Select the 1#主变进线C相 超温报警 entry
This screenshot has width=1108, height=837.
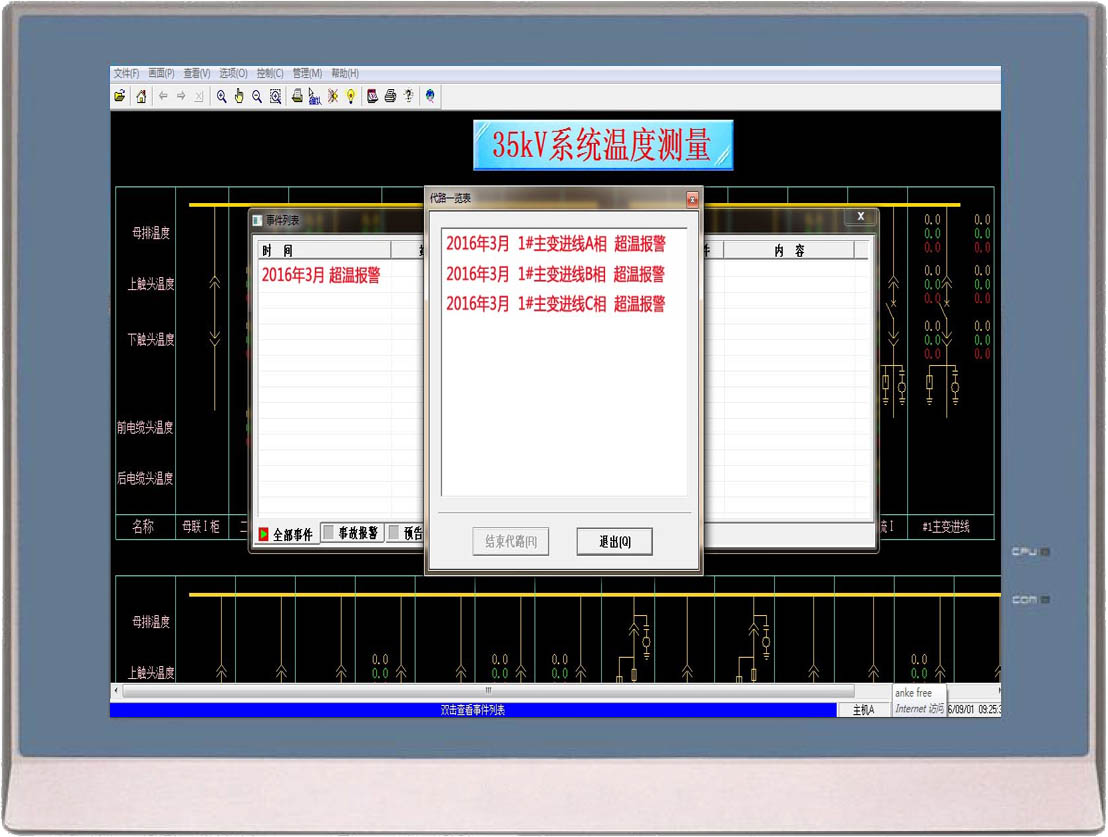pyautogui.click(x=556, y=304)
